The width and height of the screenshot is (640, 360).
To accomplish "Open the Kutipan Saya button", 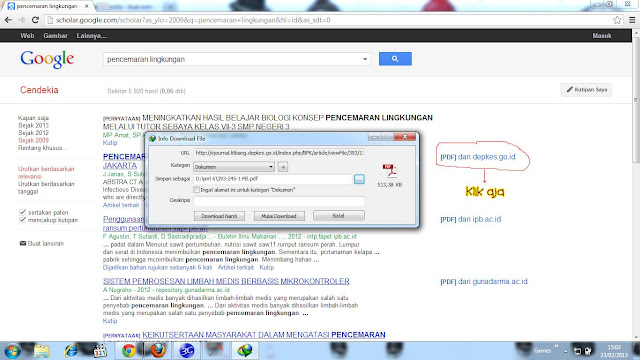I will point(587,89).
